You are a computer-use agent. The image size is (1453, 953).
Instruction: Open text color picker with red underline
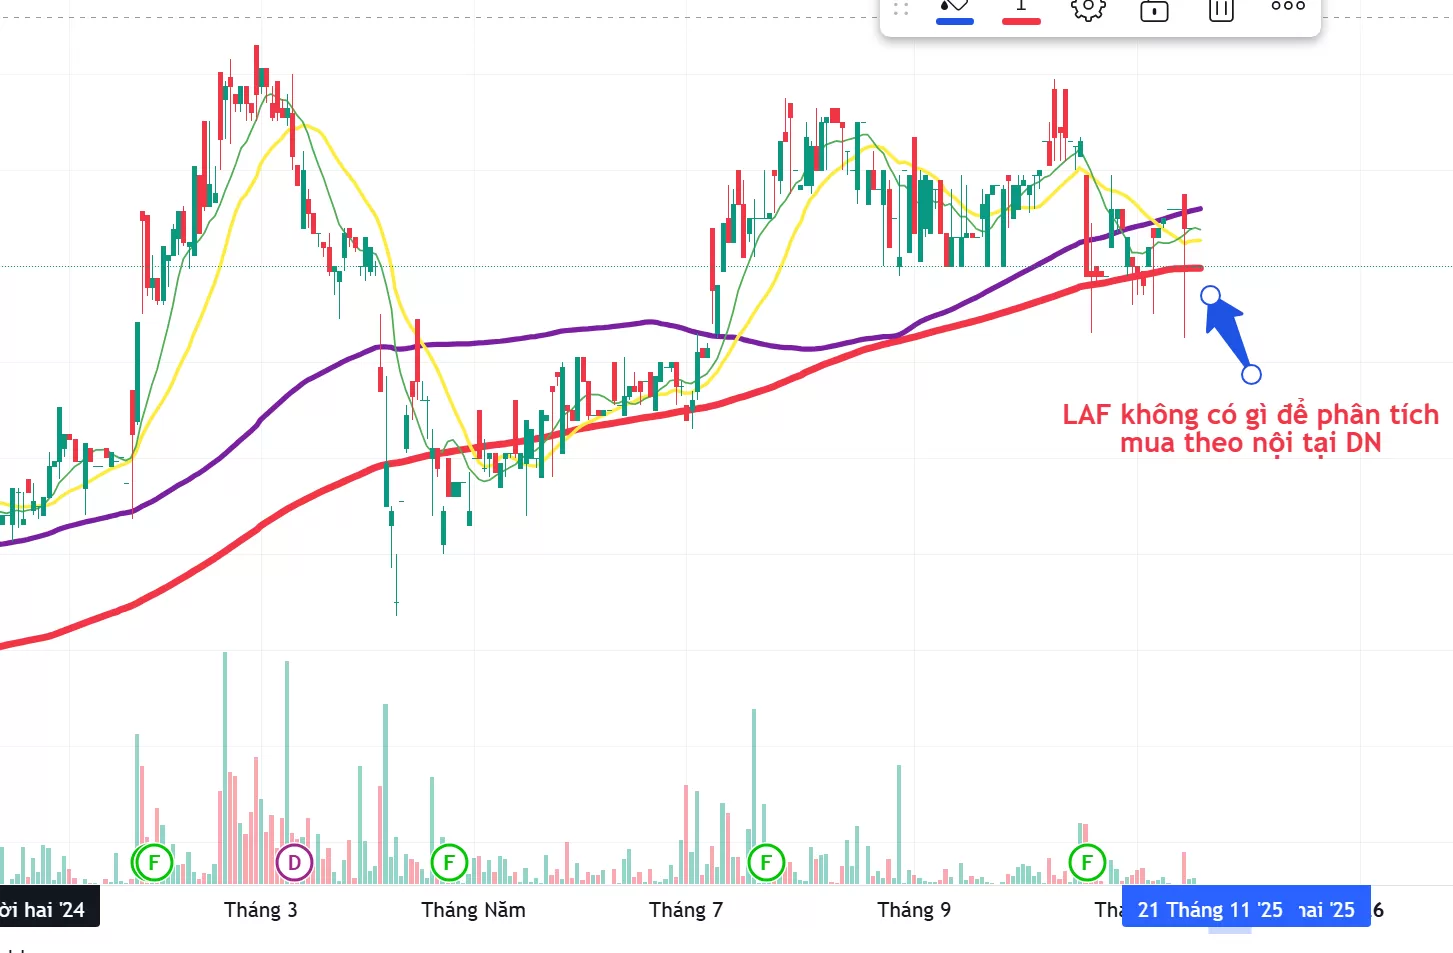pos(1021,8)
